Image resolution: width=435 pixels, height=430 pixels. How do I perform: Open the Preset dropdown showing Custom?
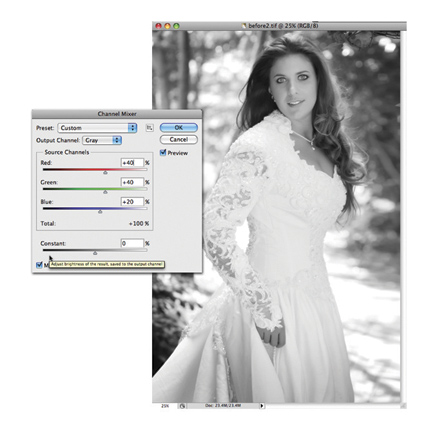(x=97, y=128)
